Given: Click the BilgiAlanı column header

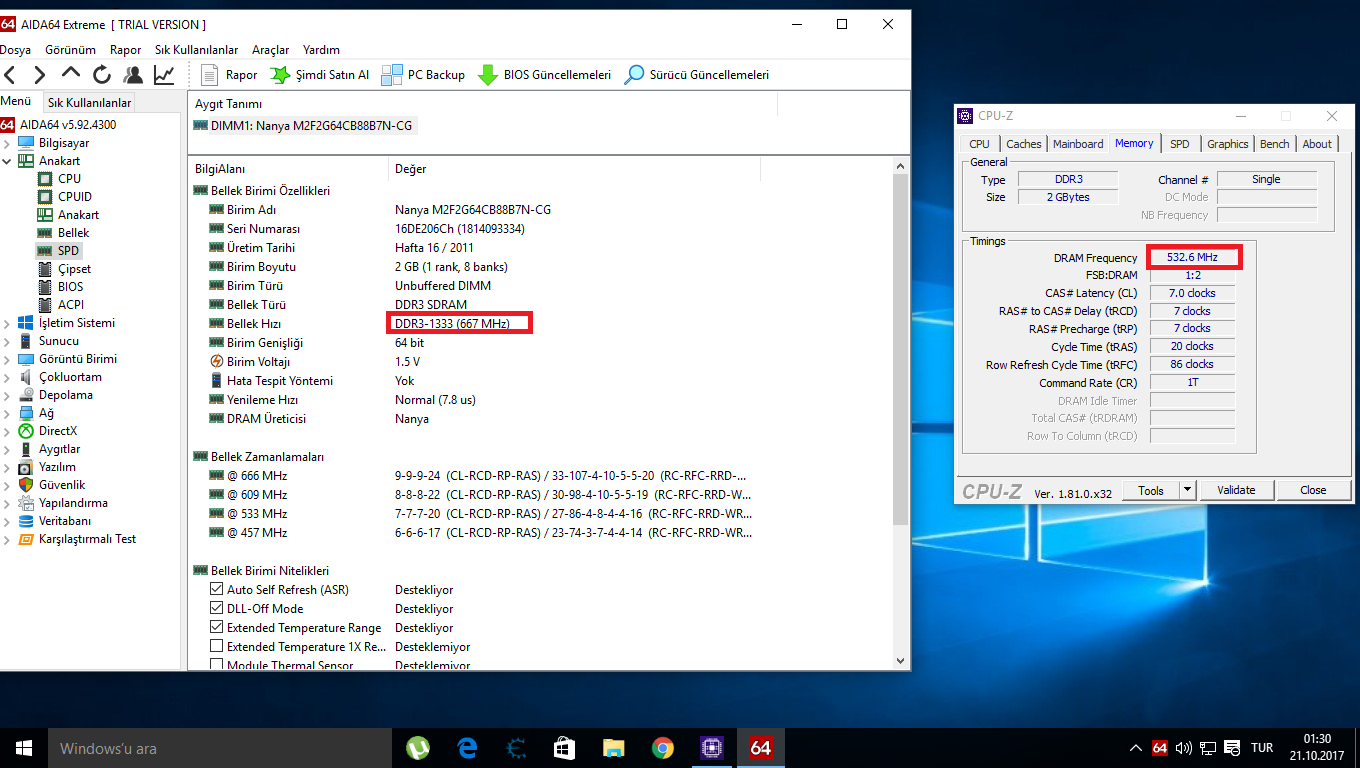Looking at the screenshot, I should 288,169.
